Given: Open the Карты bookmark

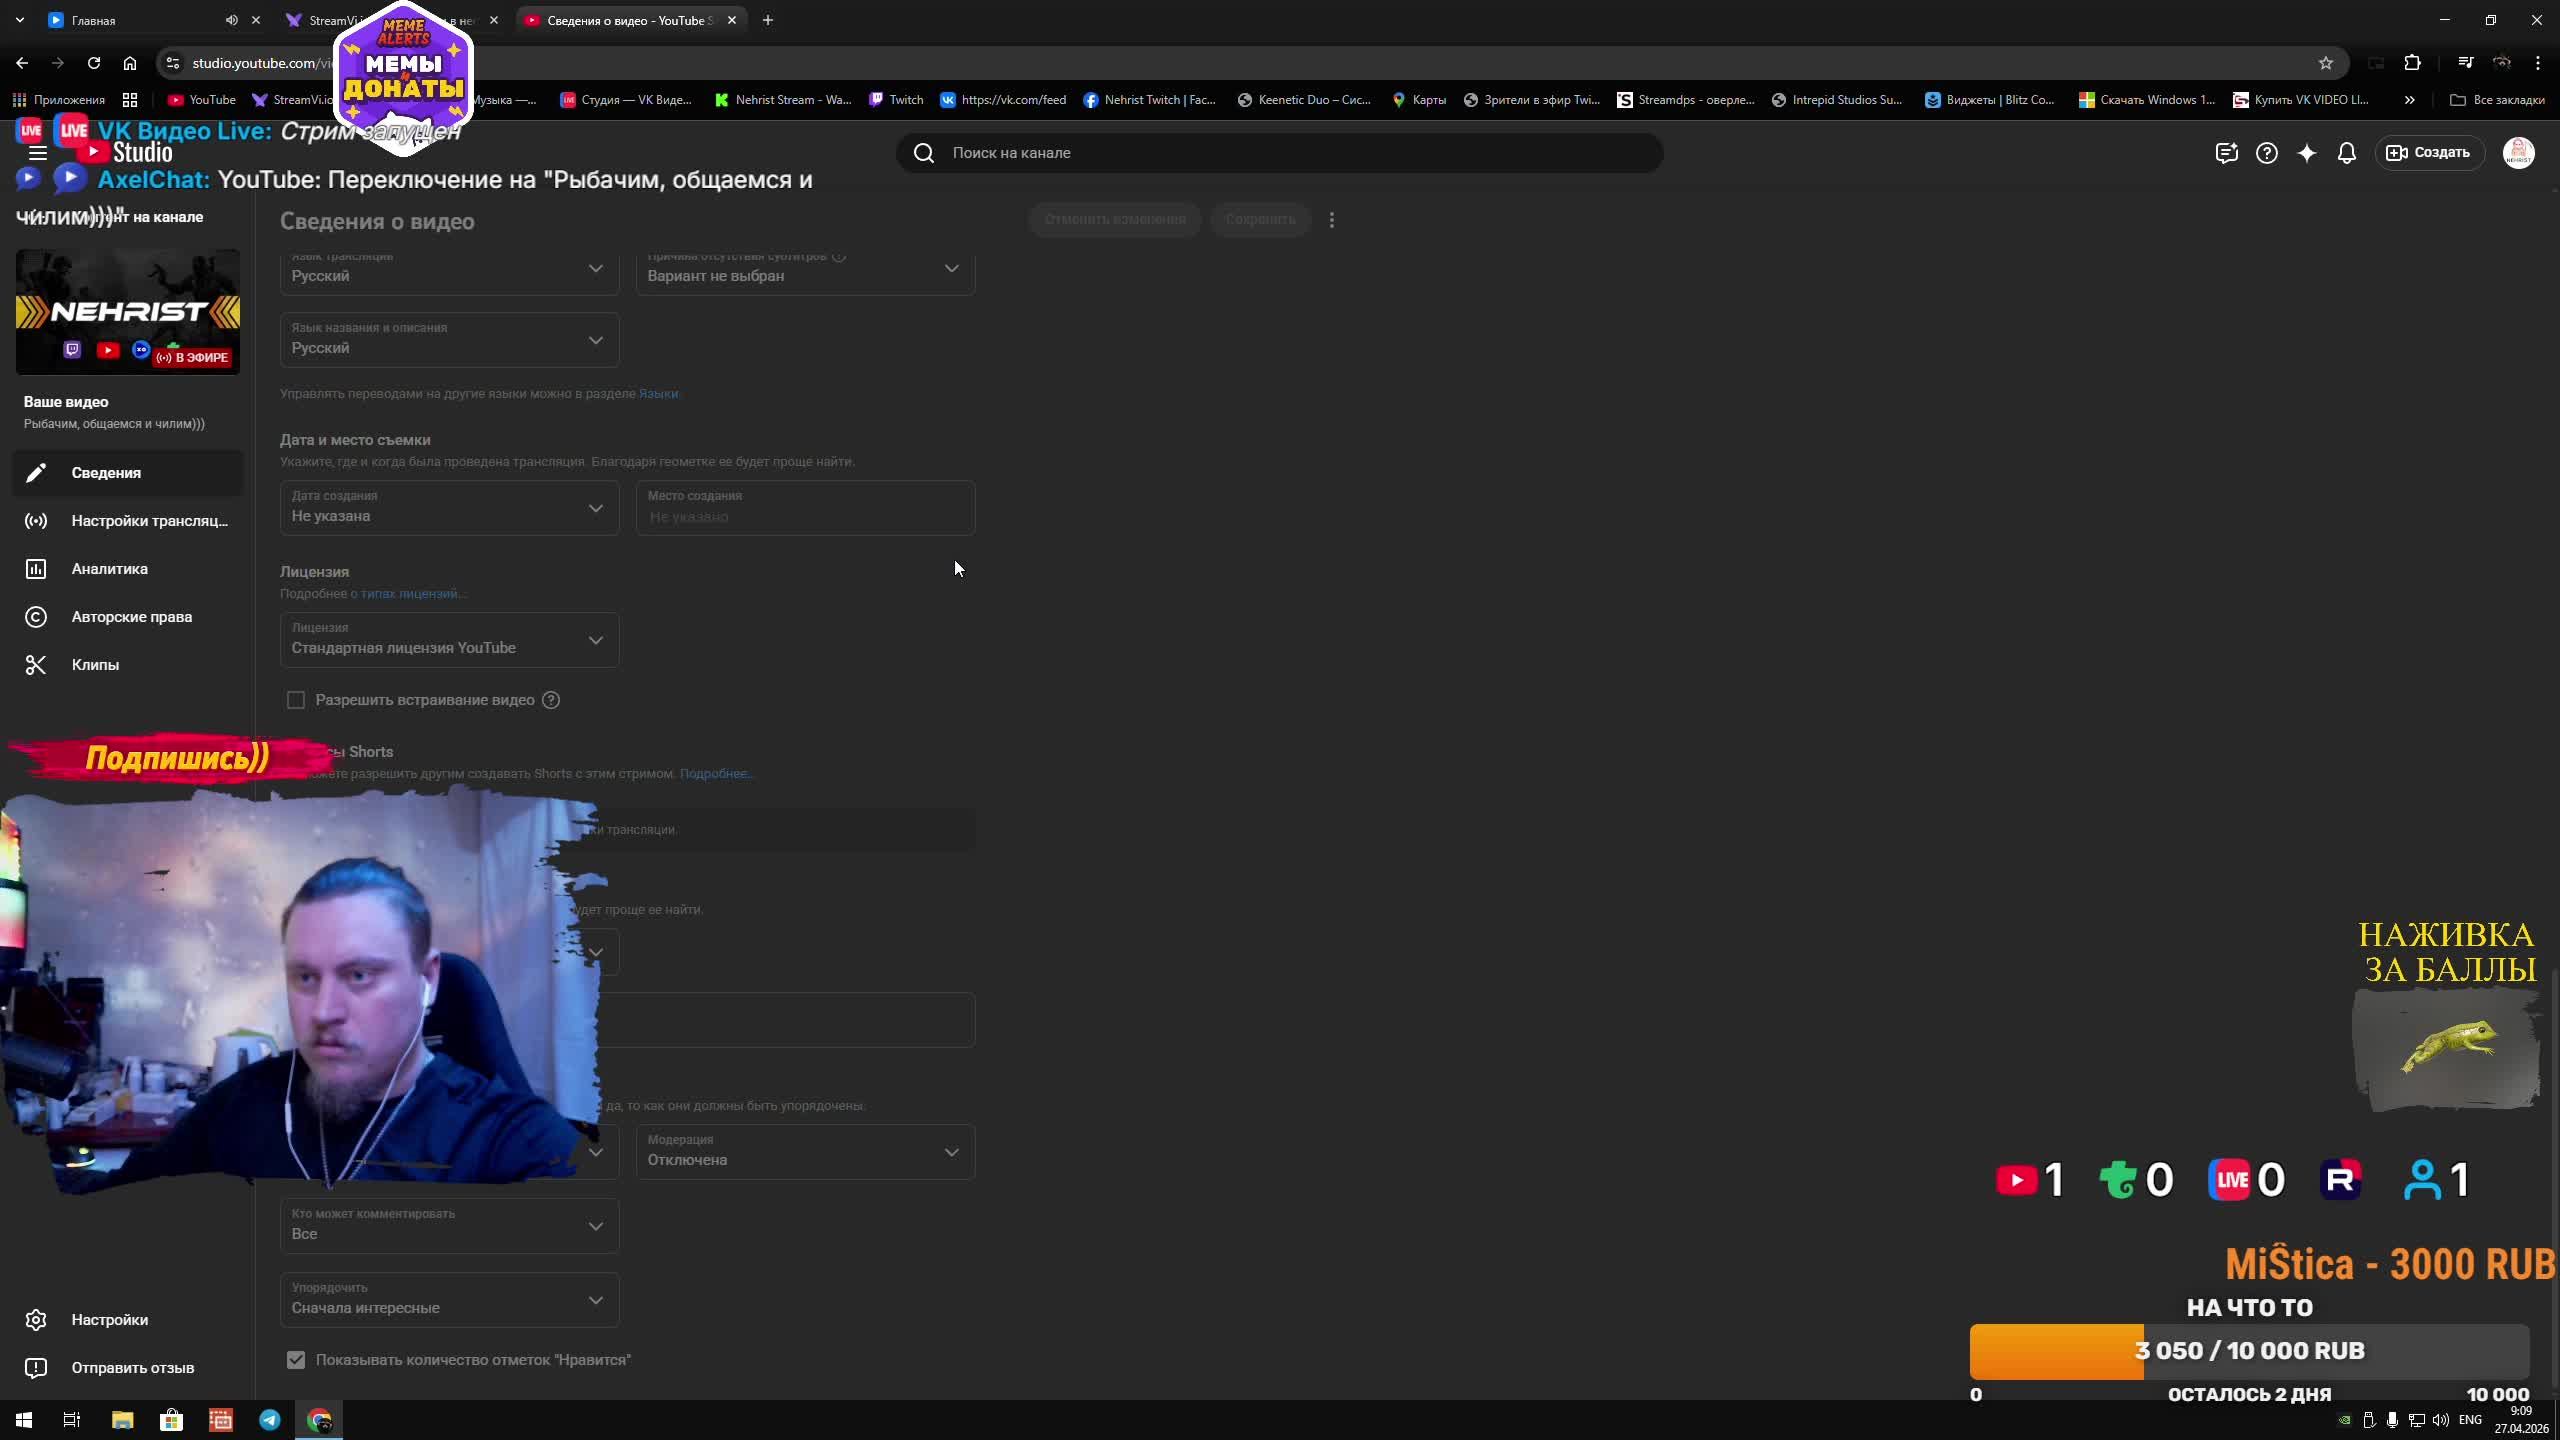Looking at the screenshot, I should point(1419,100).
